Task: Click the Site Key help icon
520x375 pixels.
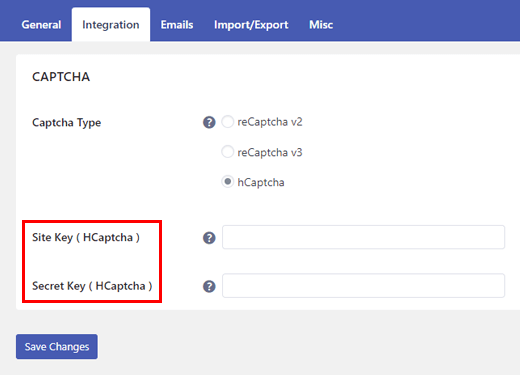Action: [209, 238]
